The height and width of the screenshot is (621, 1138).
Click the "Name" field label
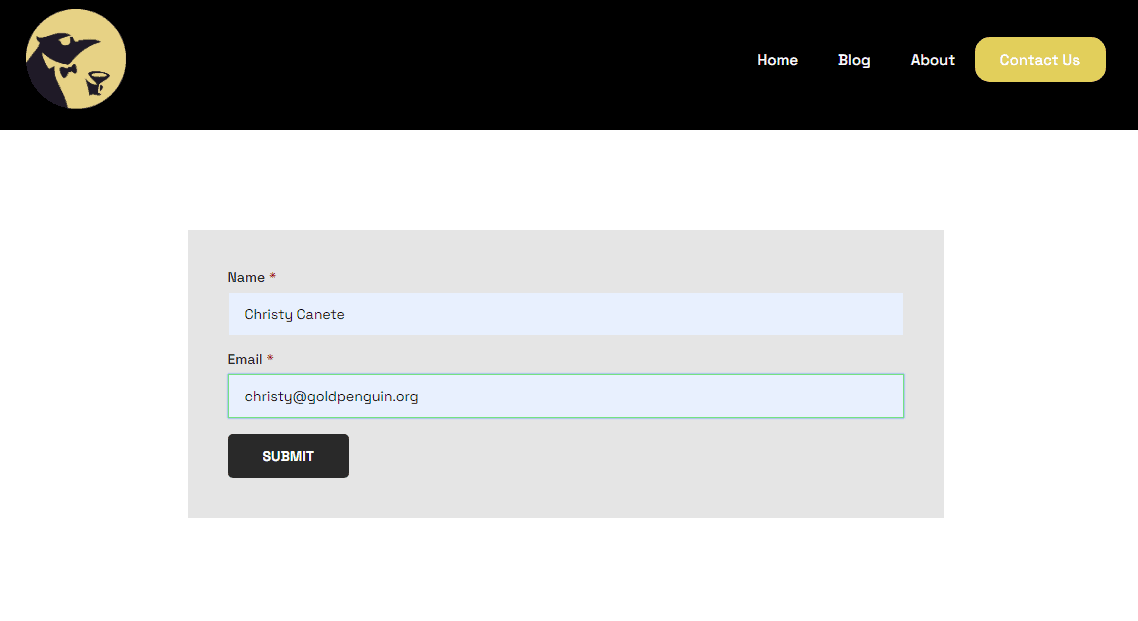pyautogui.click(x=246, y=278)
